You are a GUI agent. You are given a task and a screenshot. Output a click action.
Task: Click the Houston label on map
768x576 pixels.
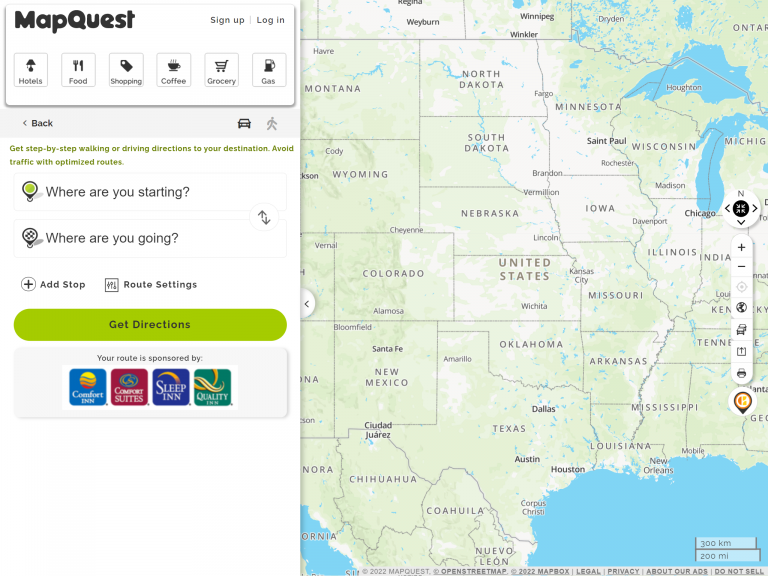point(568,469)
